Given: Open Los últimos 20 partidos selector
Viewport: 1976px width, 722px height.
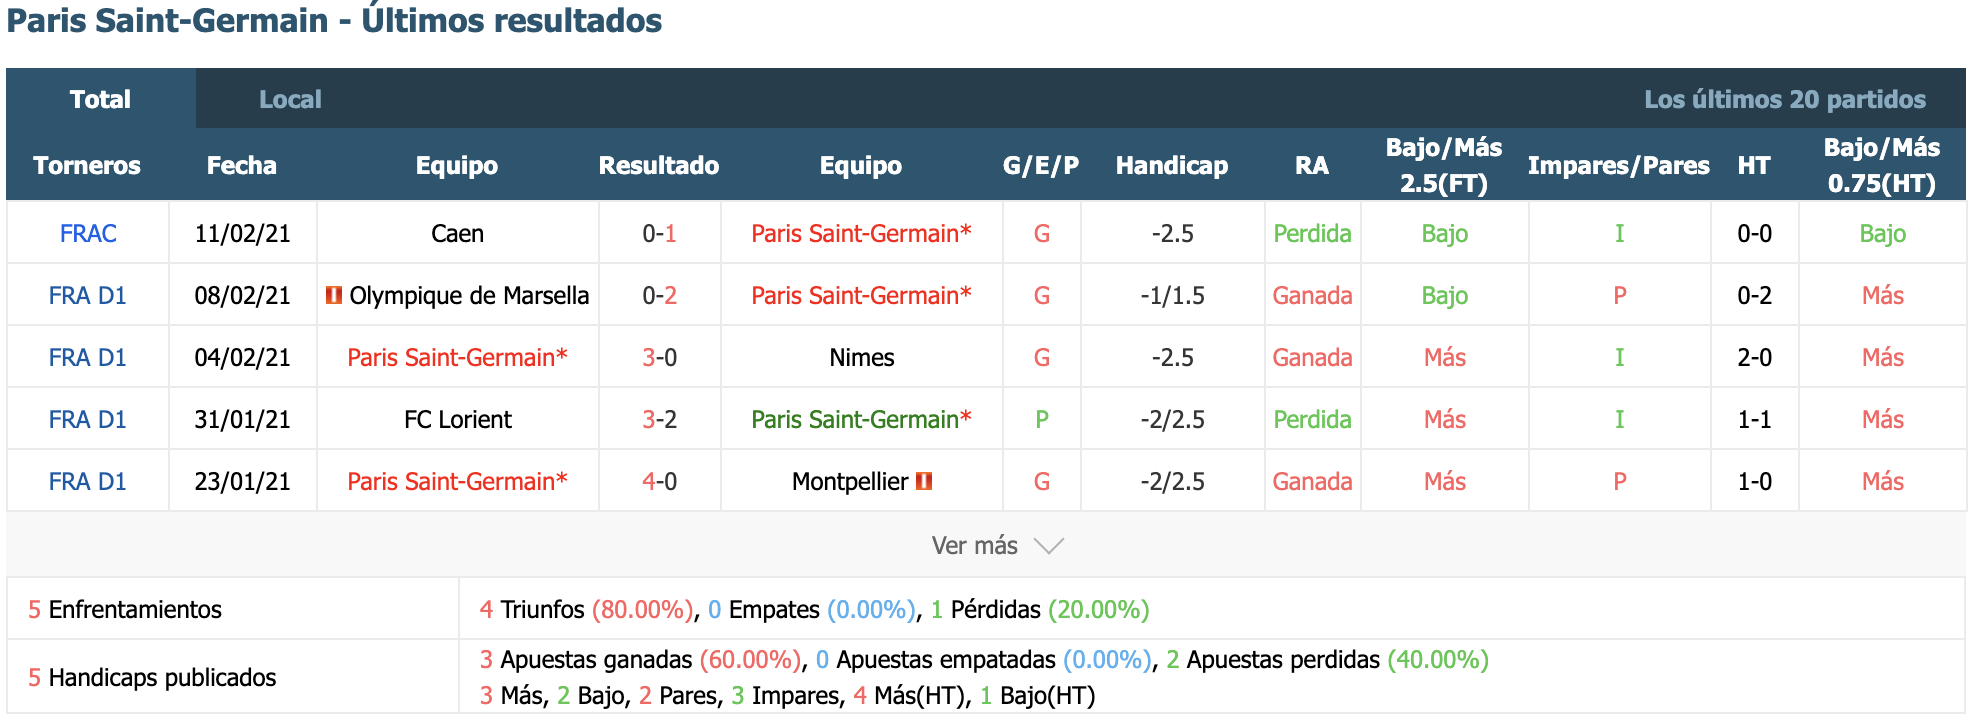Looking at the screenshot, I should point(1785,99).
